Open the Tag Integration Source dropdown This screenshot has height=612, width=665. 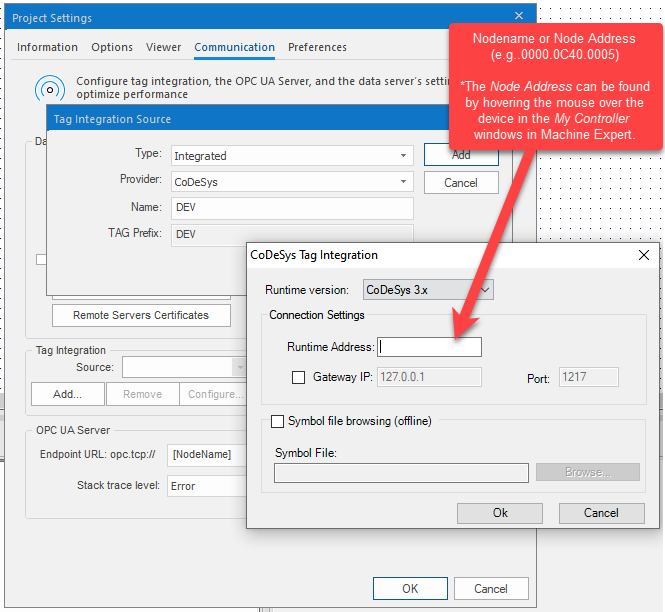point(184,367)
